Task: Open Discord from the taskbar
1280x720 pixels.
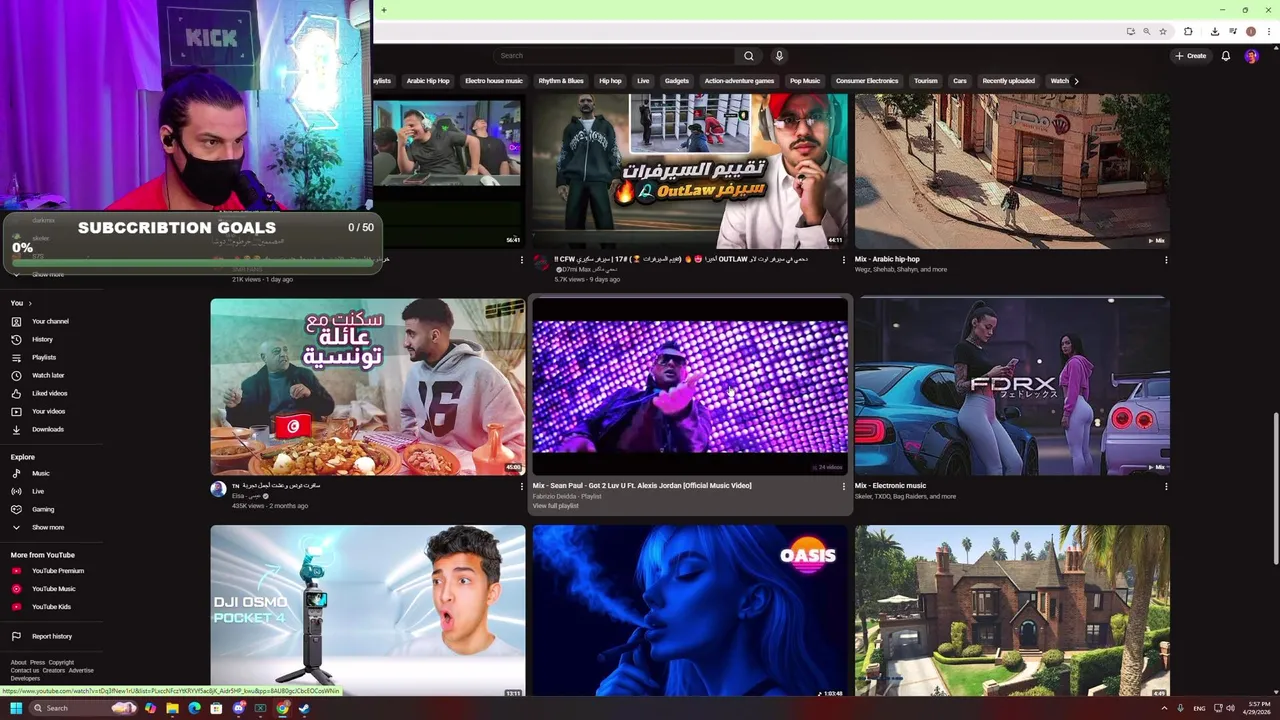Action: tap(238, 708)
